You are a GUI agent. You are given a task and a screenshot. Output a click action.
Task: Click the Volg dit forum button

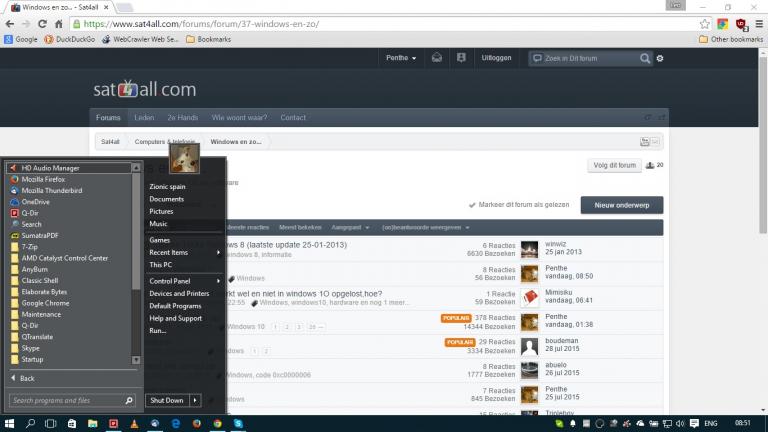[x=614, y=166]
